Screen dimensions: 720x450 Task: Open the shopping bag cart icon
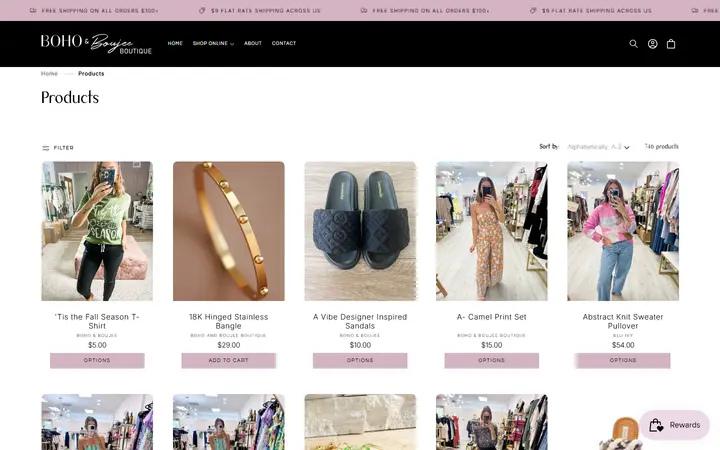click(x=671, y=44)
